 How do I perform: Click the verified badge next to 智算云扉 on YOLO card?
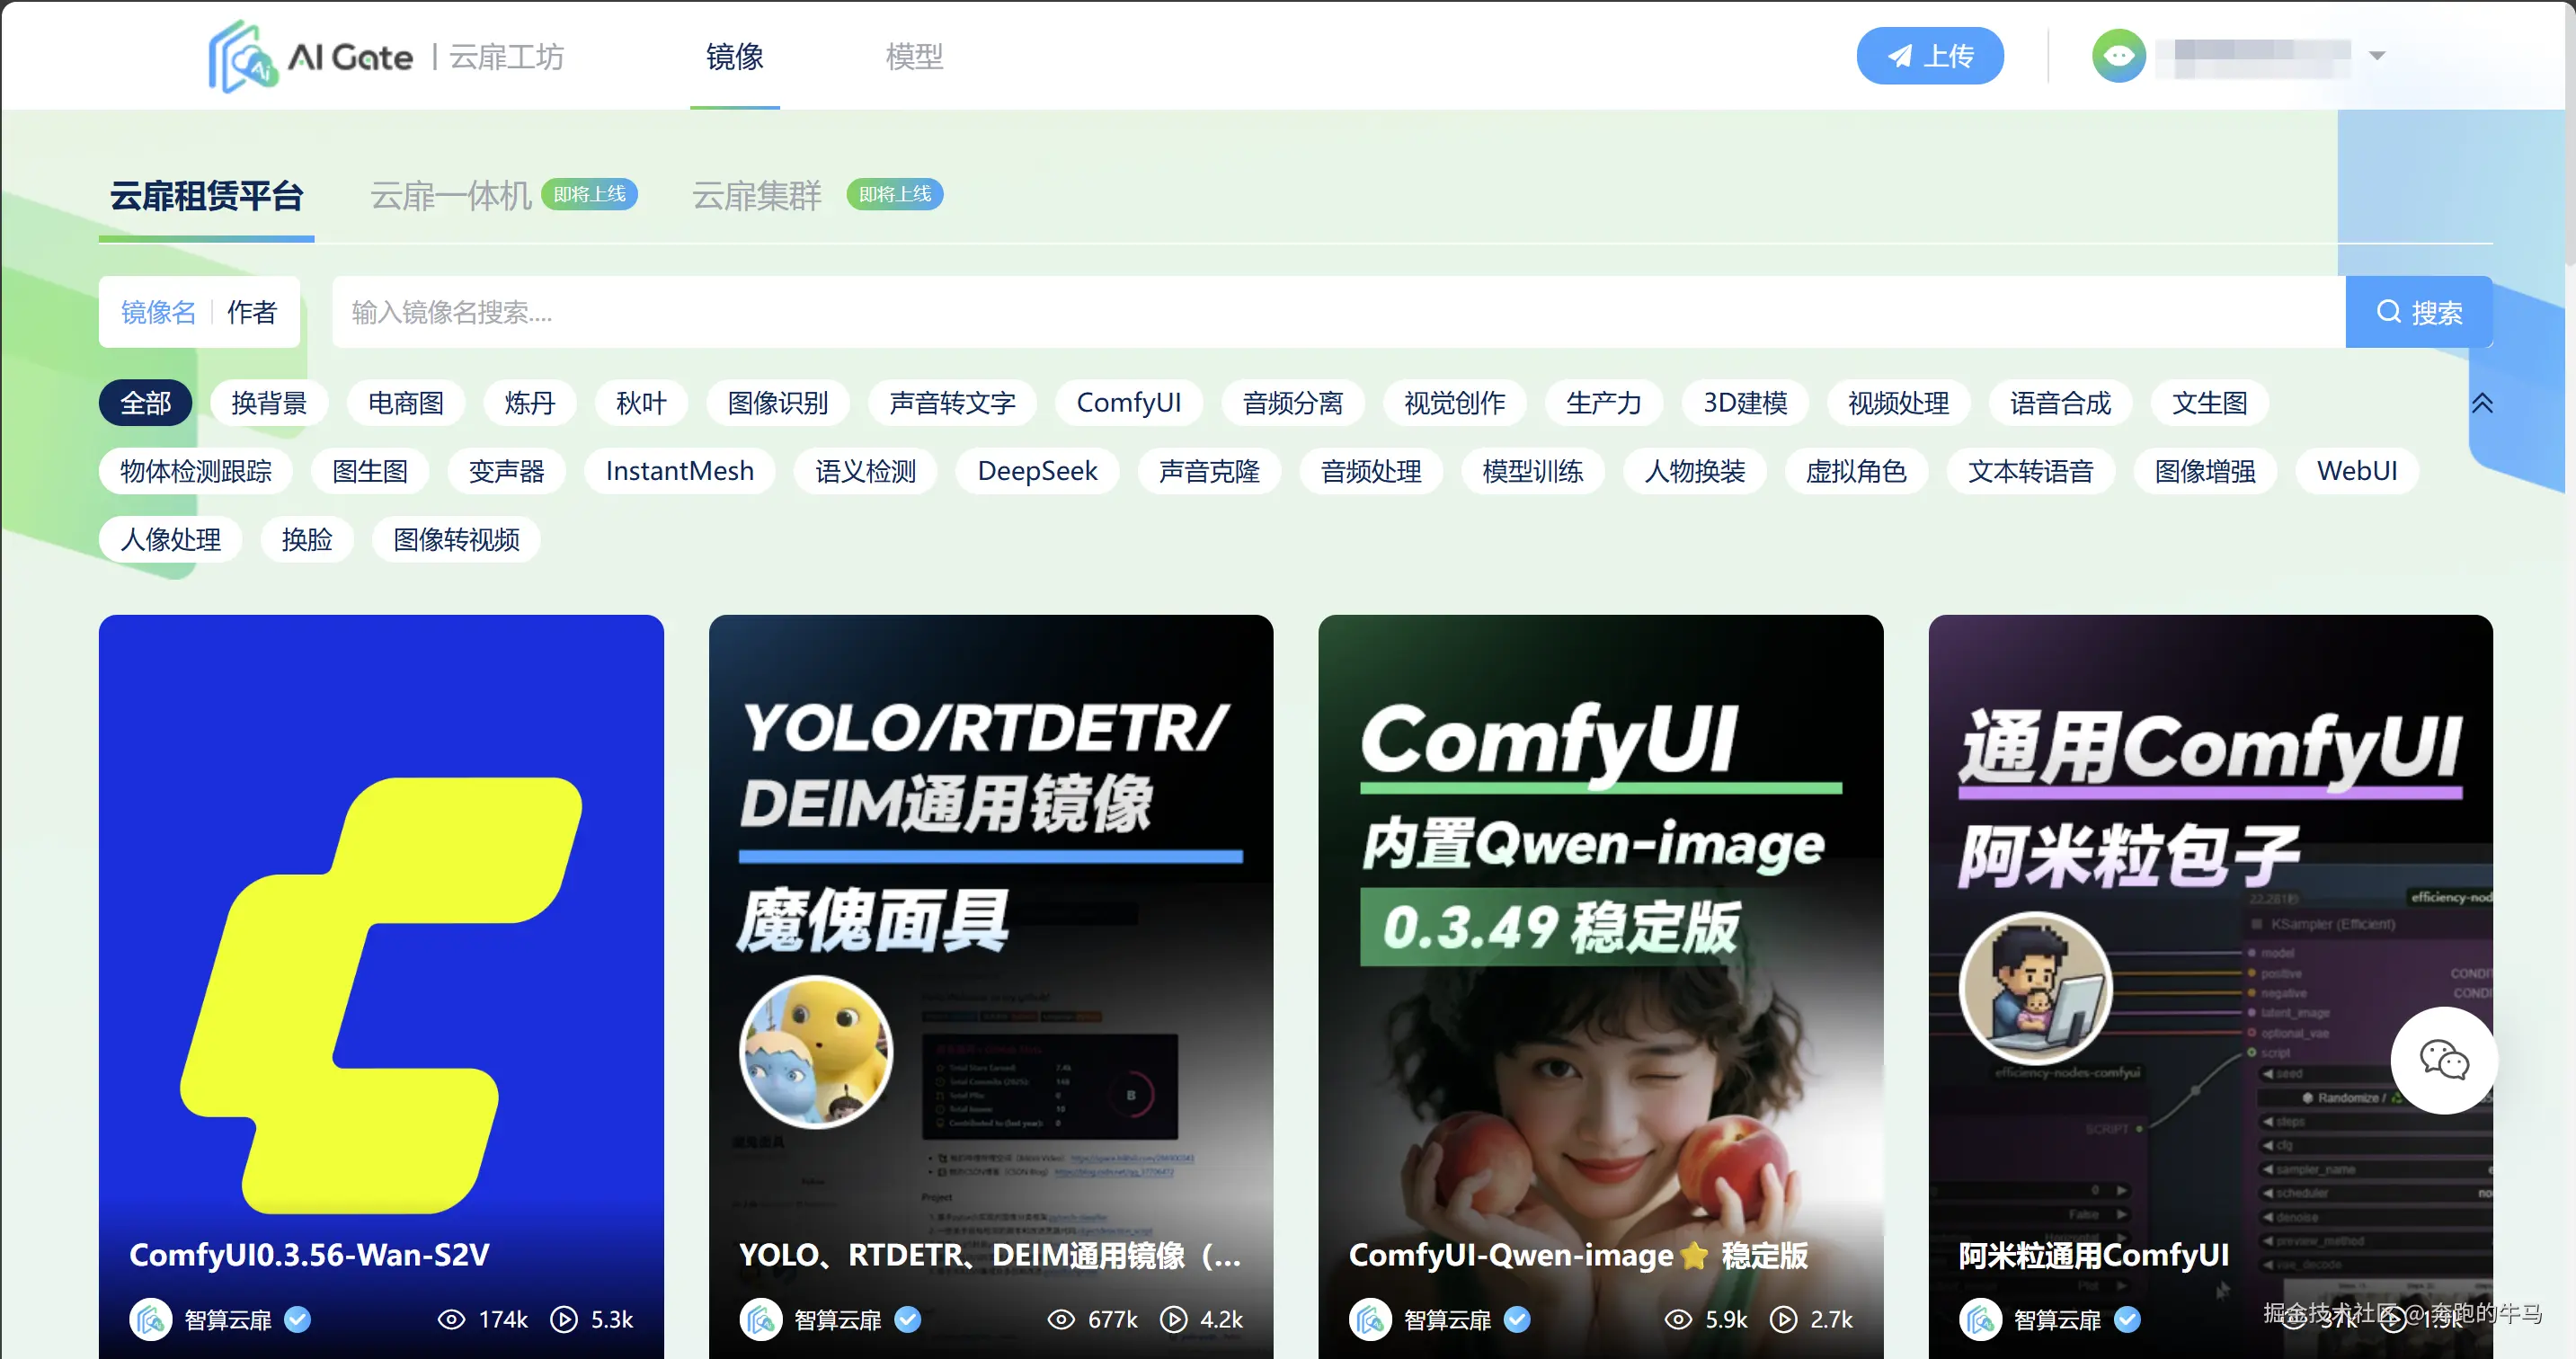click(x=908, y=1320)
